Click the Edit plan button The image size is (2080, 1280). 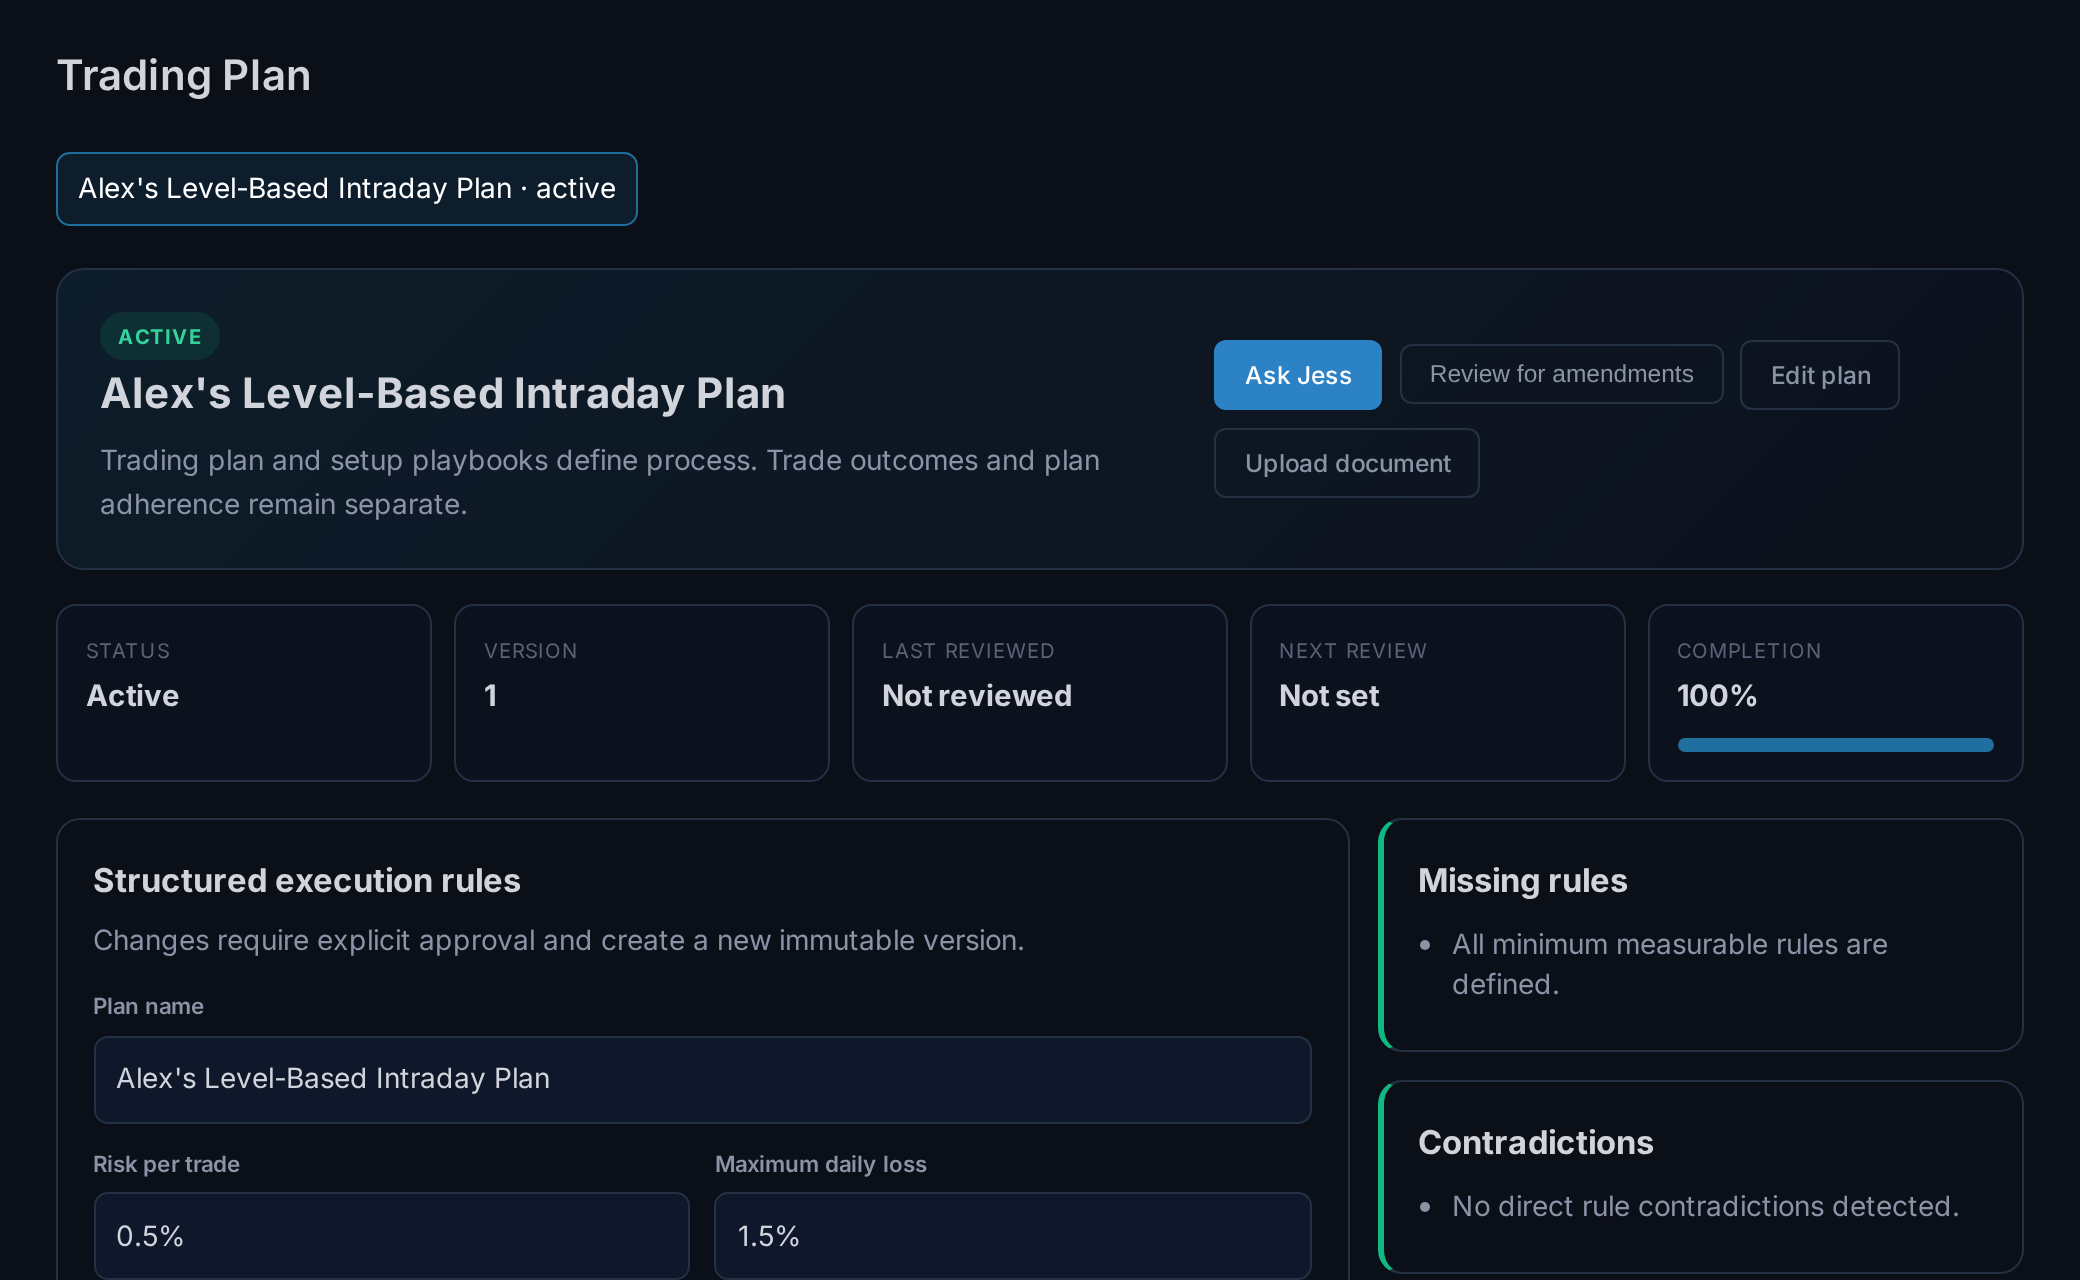(x=1819, y=375)
